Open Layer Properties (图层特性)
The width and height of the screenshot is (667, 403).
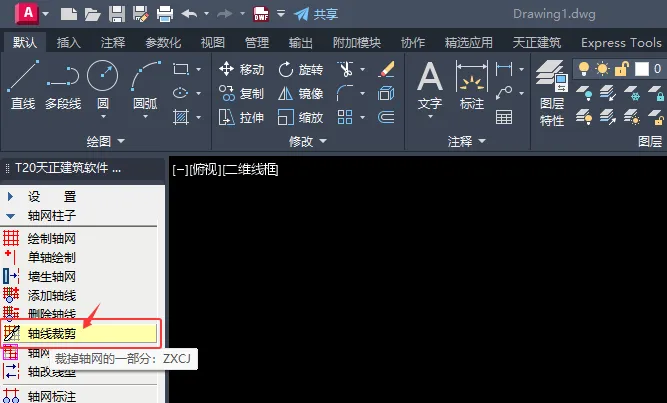552,93
